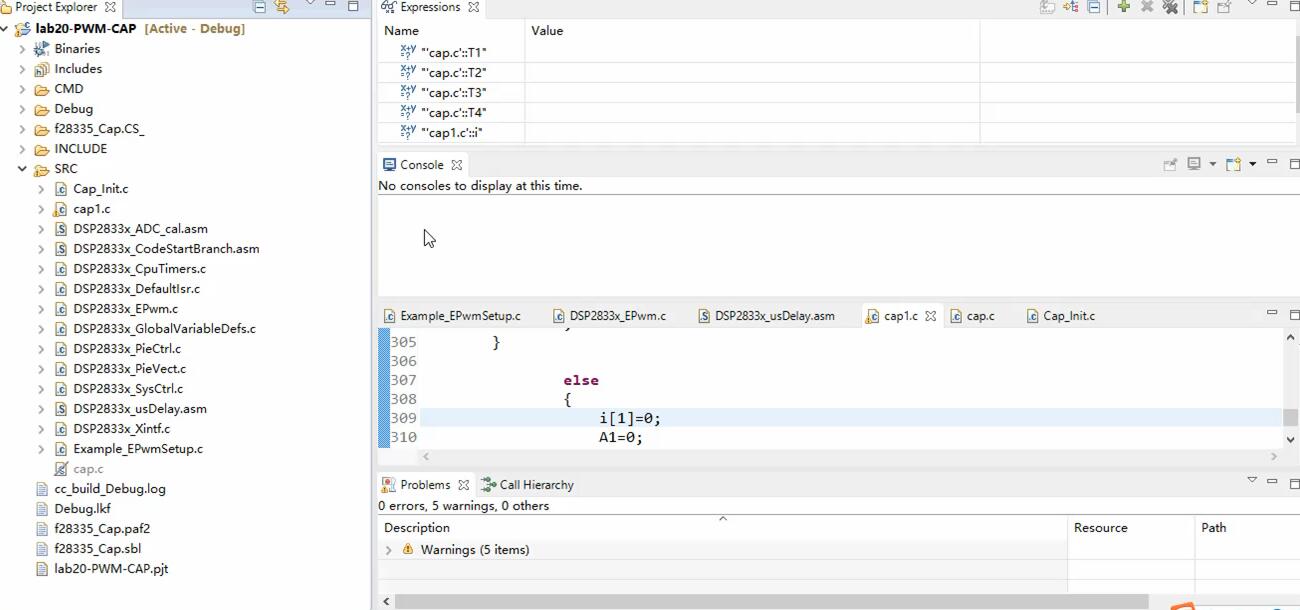
Task: Collapse all in Project Explorer toolbar
Action: click(260, 7)
